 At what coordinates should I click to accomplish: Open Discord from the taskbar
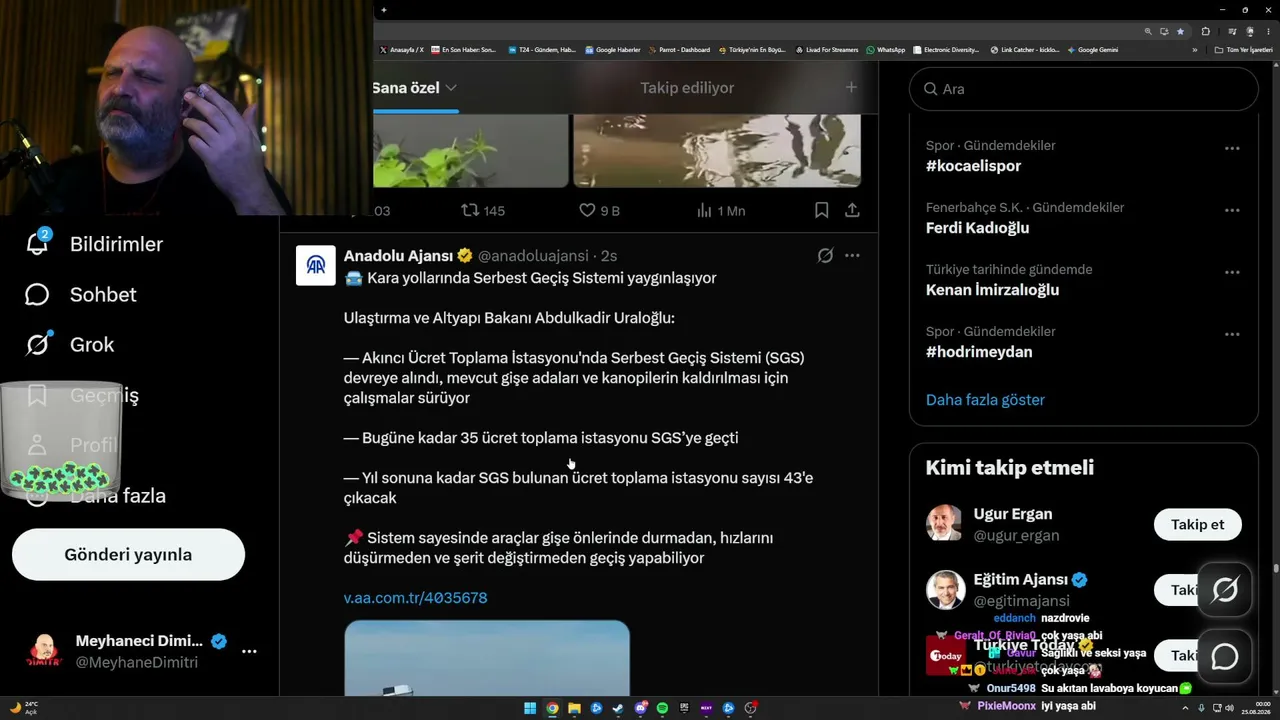click(640, 708)
